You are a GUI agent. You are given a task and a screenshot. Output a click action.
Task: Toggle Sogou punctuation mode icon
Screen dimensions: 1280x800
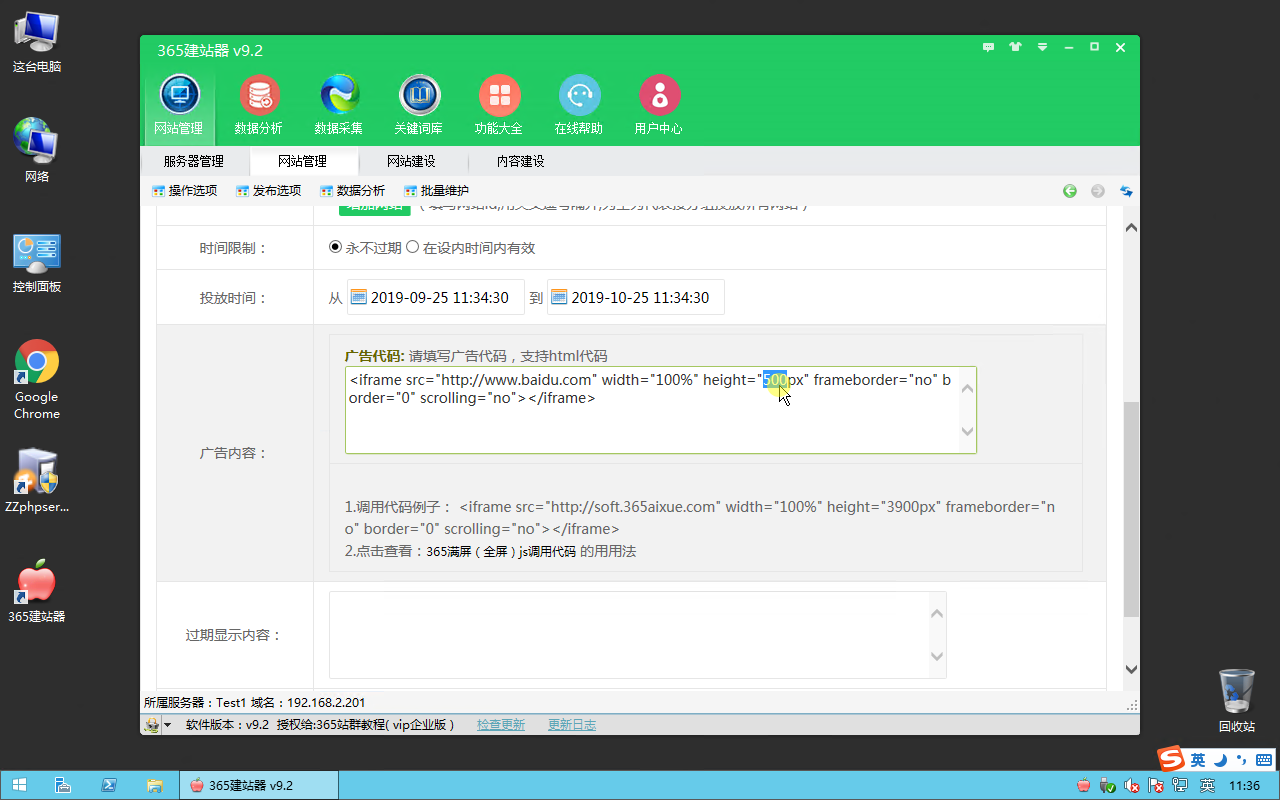1242,760
